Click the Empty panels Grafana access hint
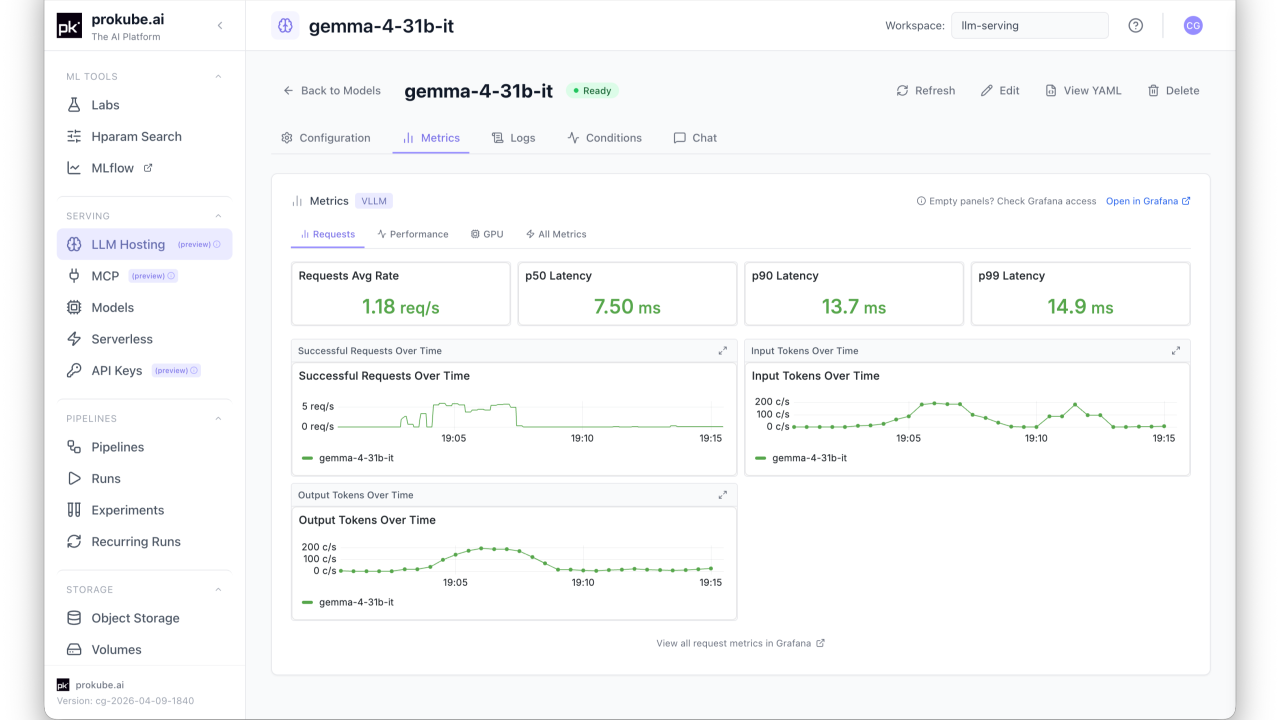 (x=1006, y=201)
